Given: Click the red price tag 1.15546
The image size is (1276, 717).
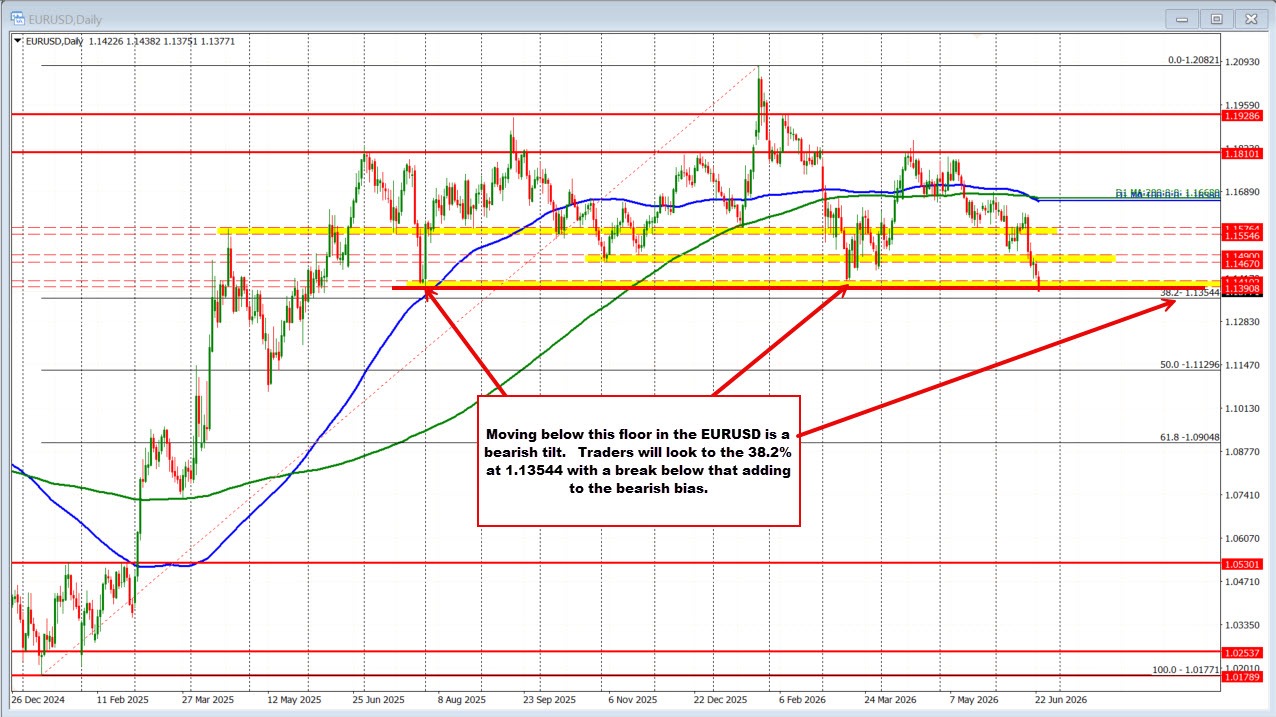Looking at the screenshot, I should click(1243, 236).
